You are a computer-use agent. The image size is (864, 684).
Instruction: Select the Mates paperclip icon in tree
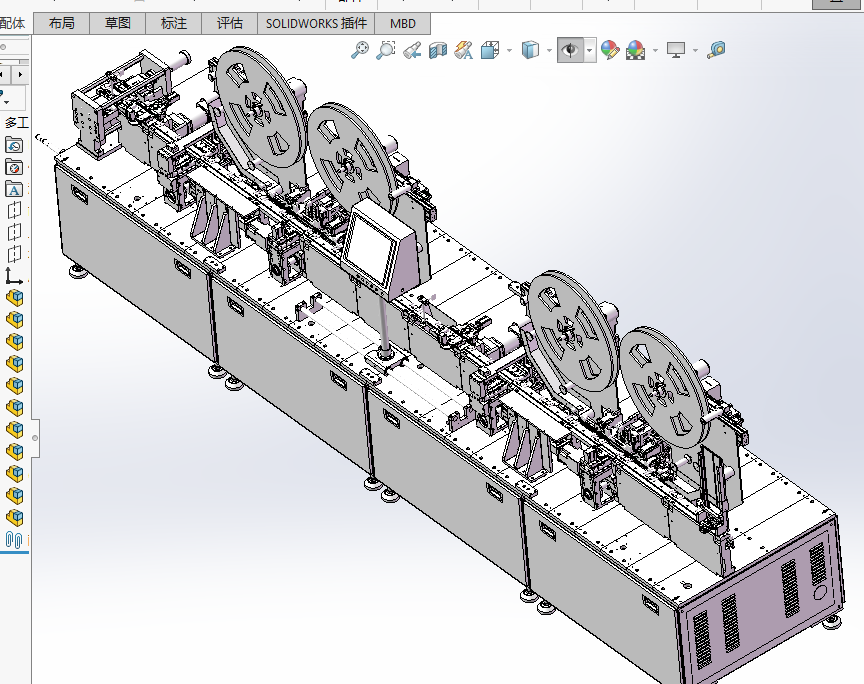14,539
